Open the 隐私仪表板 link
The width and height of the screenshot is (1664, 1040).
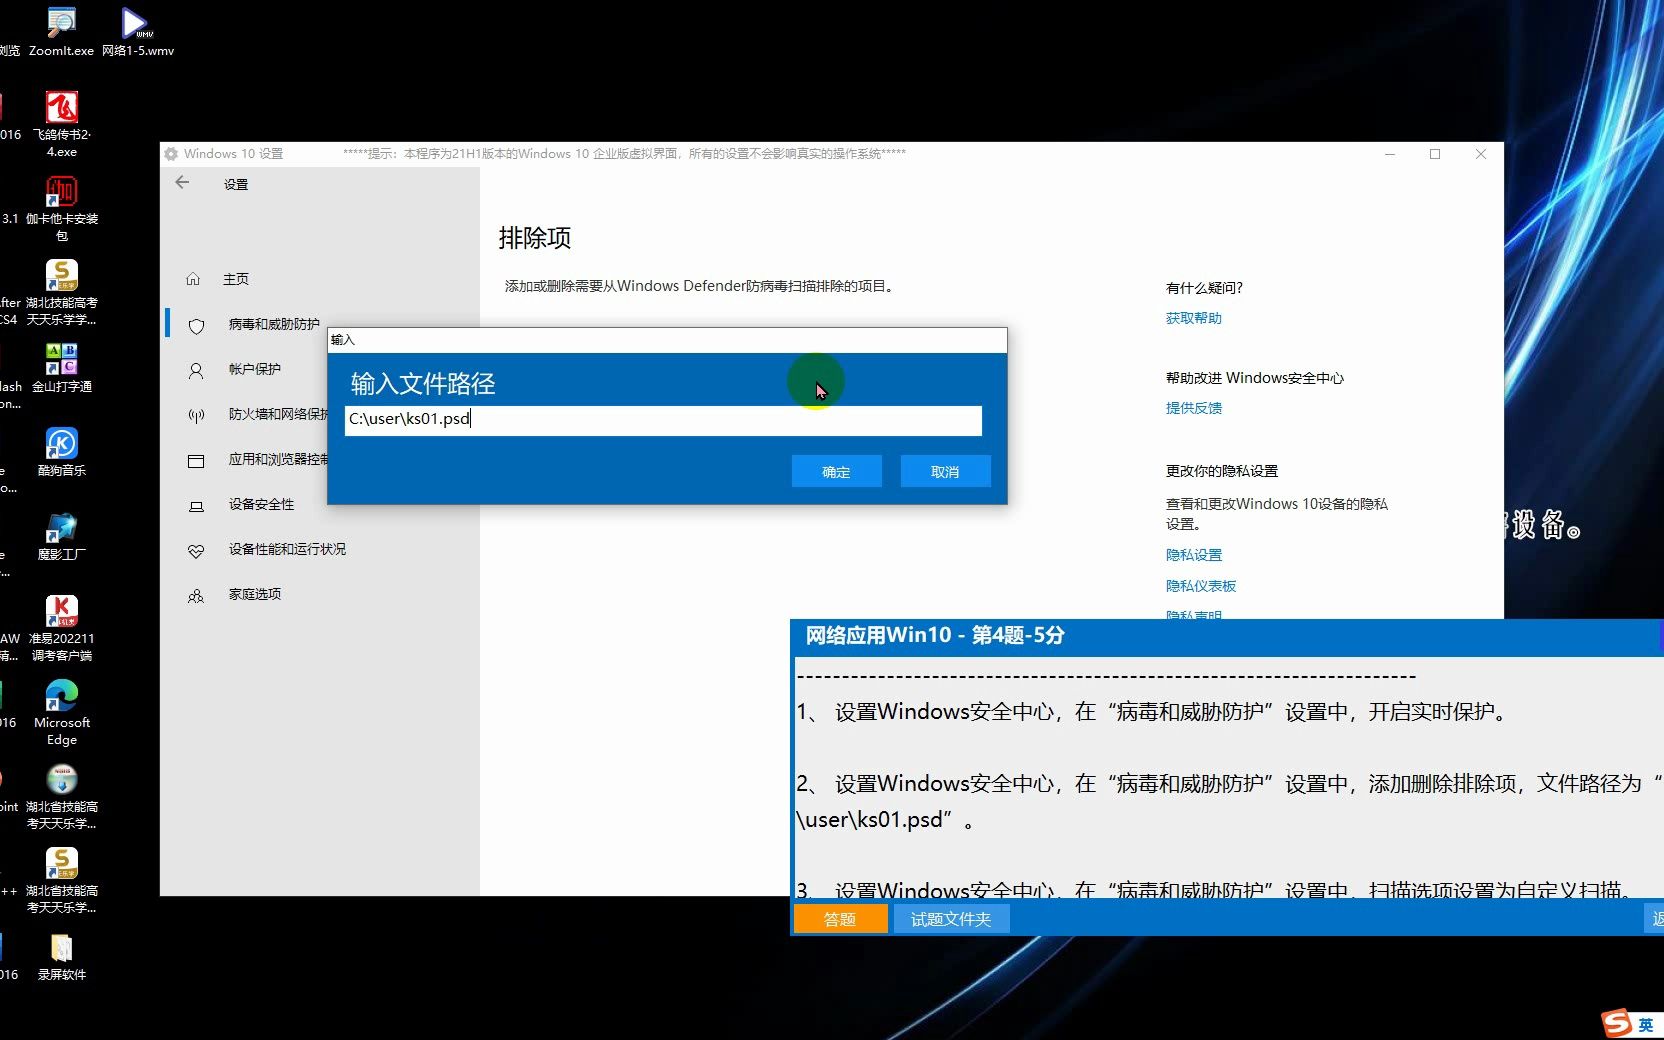click(x=1200, y=586)
